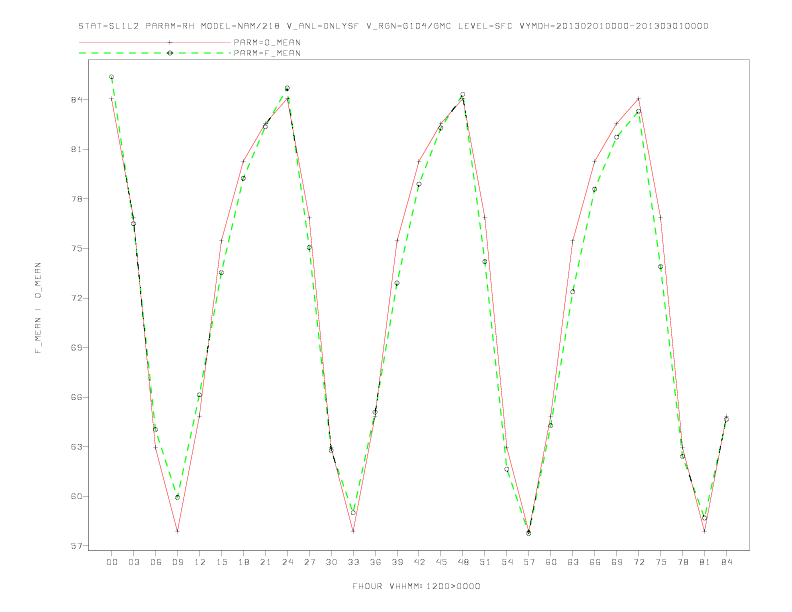Screen dimensions: 792x612
Task: Click the F_MEAN circle marker at hour 72
Action: click(638, 112)
